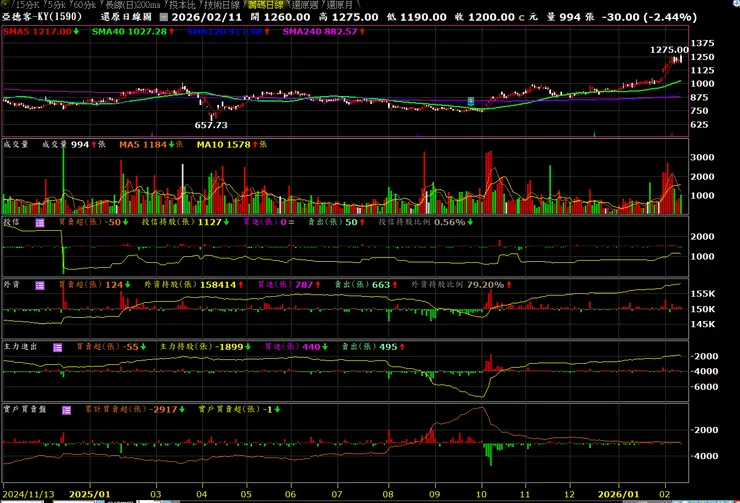Switch to the 還原週 tab
Viewport: 740px width, 503px height.
click(304, 5)
